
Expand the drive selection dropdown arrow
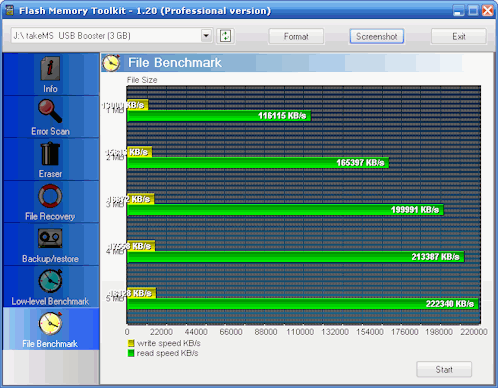pyautogui.click(x=206, y=35)
